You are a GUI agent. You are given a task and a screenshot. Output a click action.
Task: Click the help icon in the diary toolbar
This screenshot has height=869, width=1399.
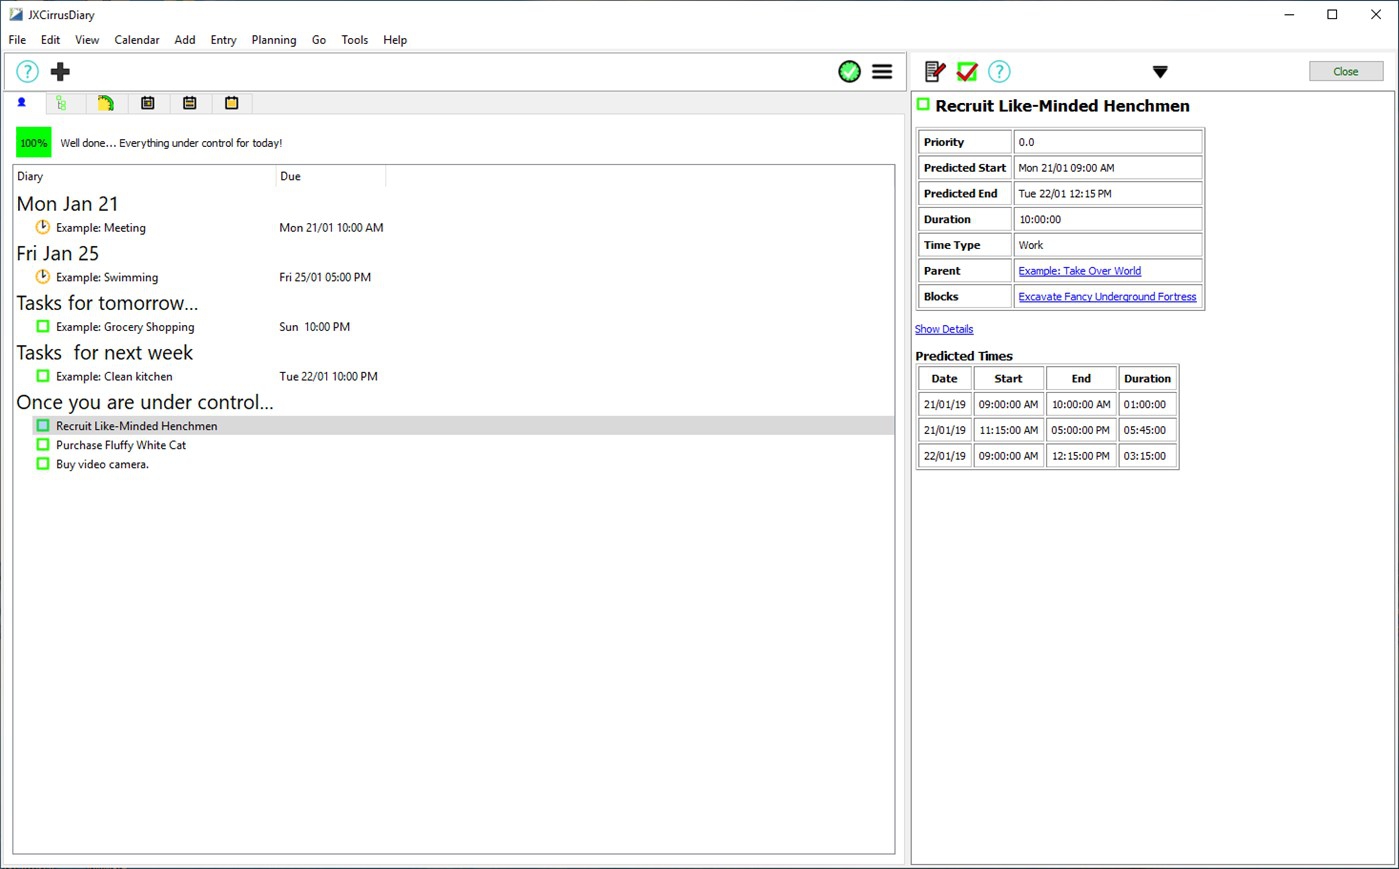coord(27,71)
